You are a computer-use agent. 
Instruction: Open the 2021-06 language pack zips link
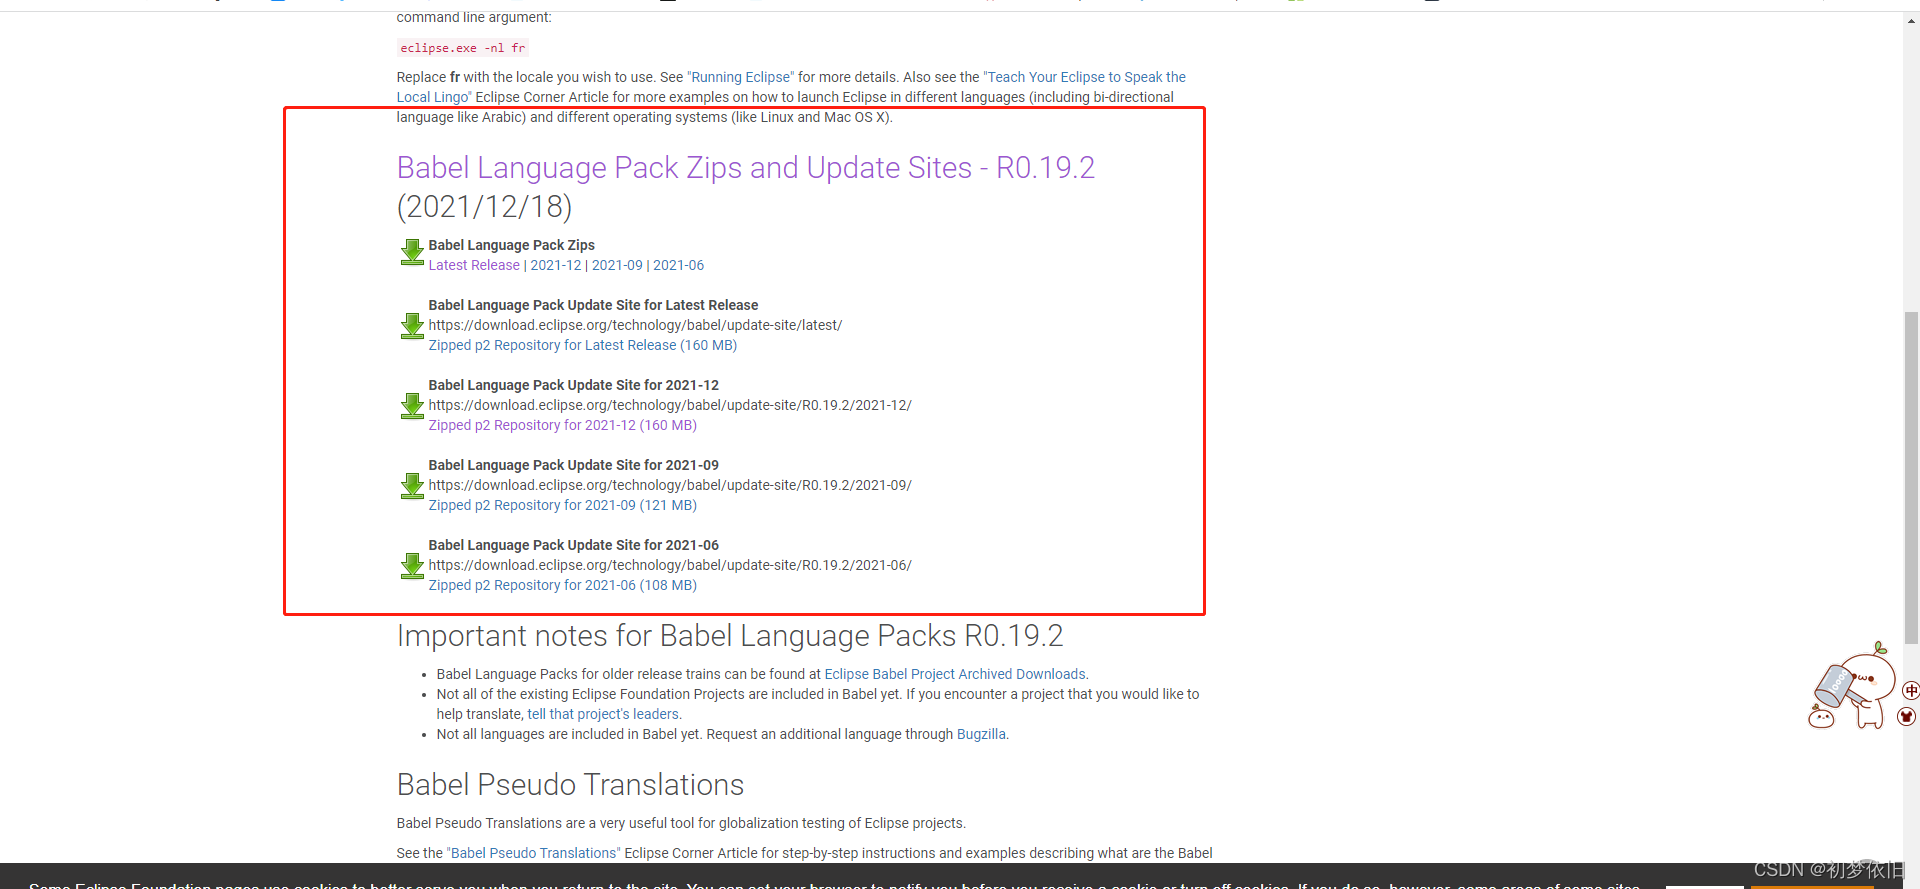pyautogui.click(x=679, y=265)
